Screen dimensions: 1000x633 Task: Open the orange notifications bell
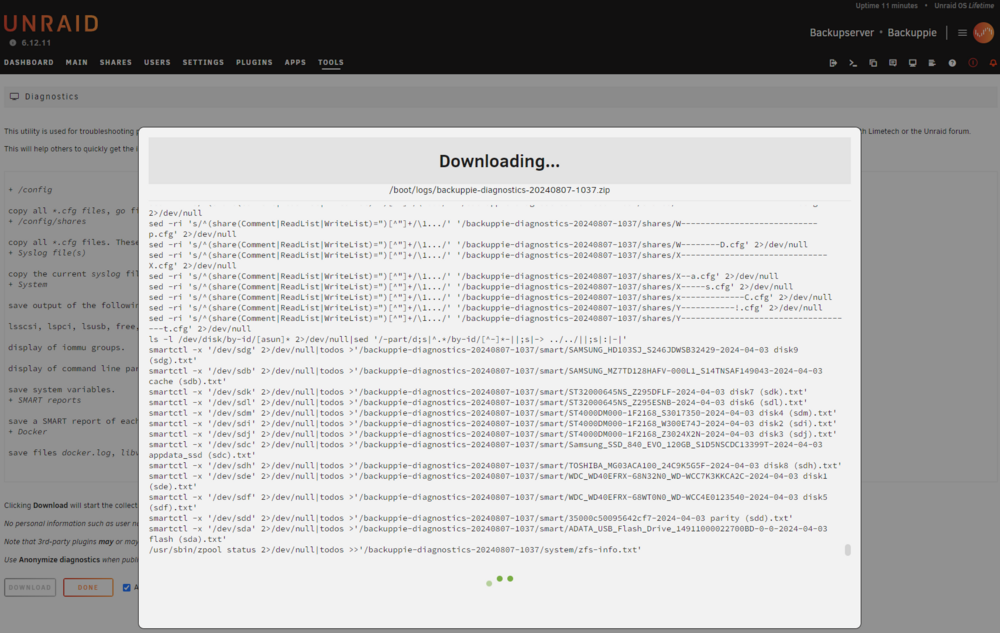[993, 63]
